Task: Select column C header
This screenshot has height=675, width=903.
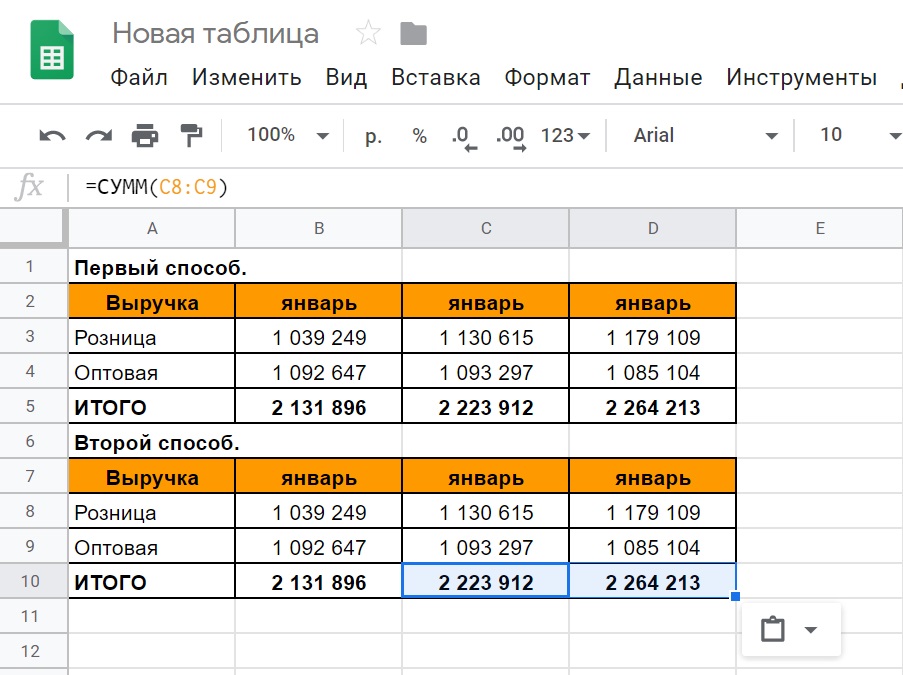Action: click(x=486, y=229)
